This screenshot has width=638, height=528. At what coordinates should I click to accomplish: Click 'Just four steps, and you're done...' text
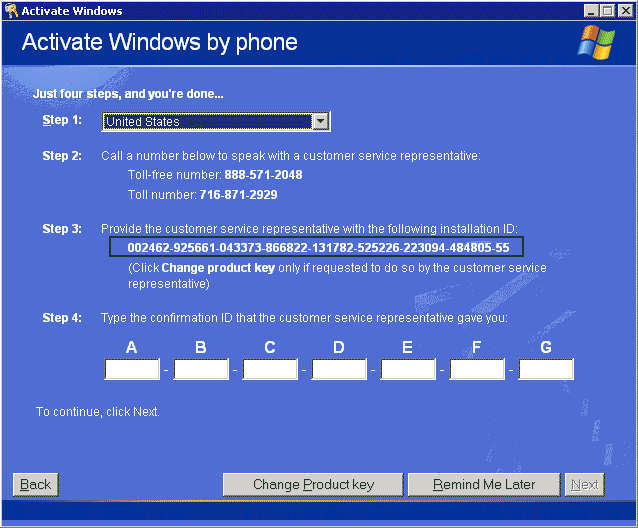coord(128,94)
